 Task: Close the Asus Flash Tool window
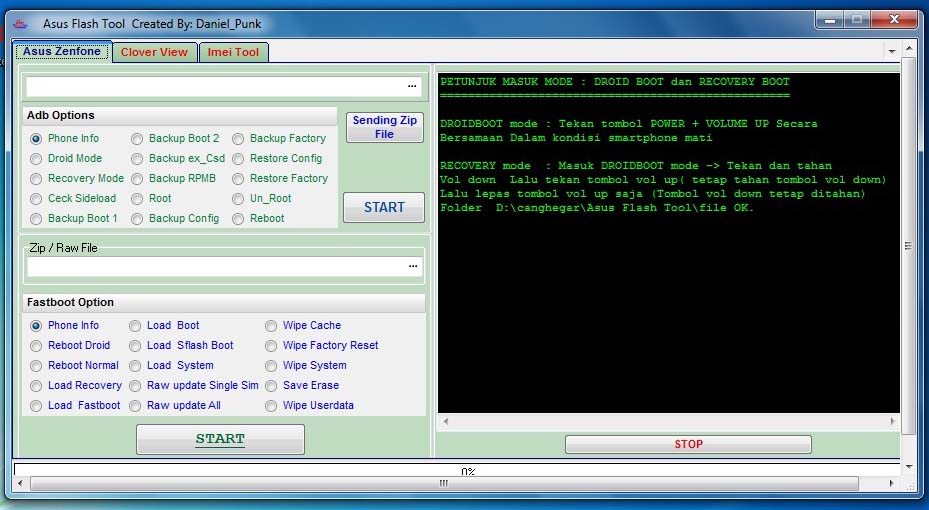pos(895,20)
